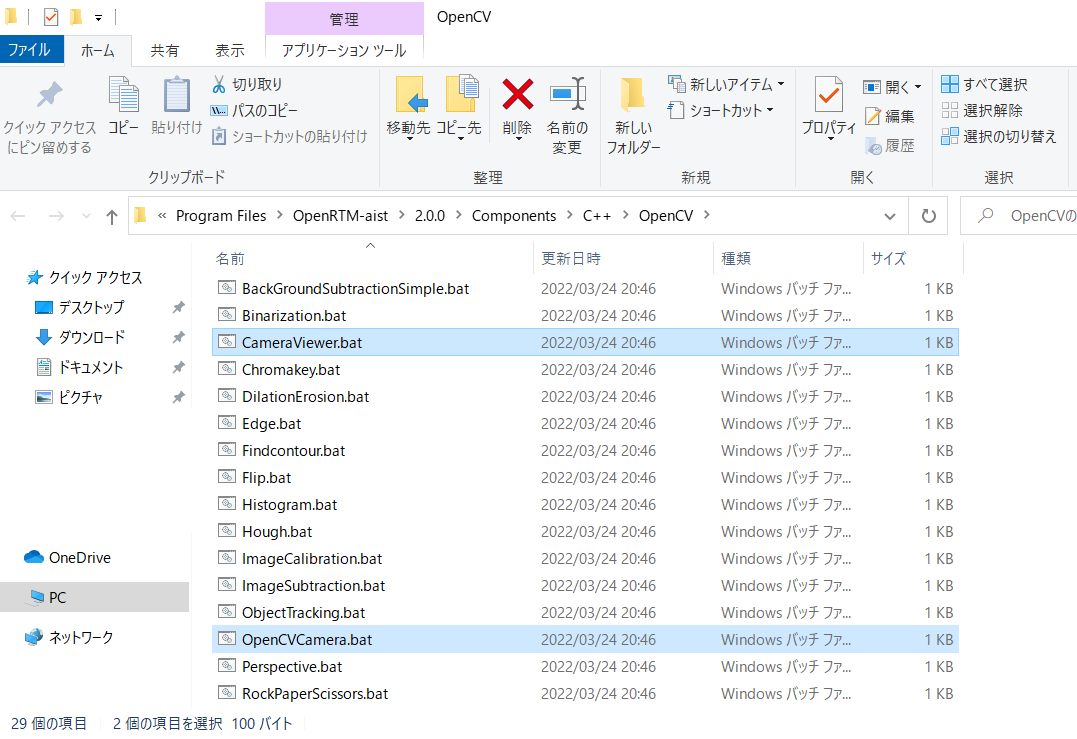Go to the 2.0.0 folder breadcrumb
1077x739 pixels.
(x=430, y=216)
